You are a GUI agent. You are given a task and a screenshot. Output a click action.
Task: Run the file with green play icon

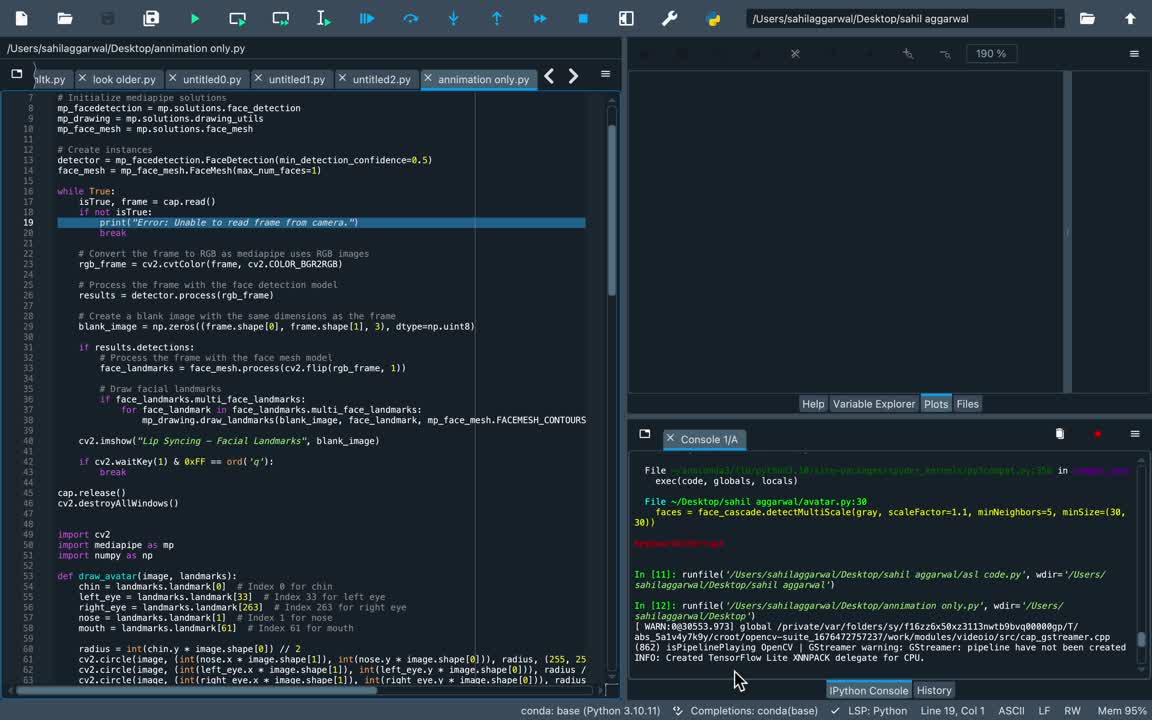(195, 18)
